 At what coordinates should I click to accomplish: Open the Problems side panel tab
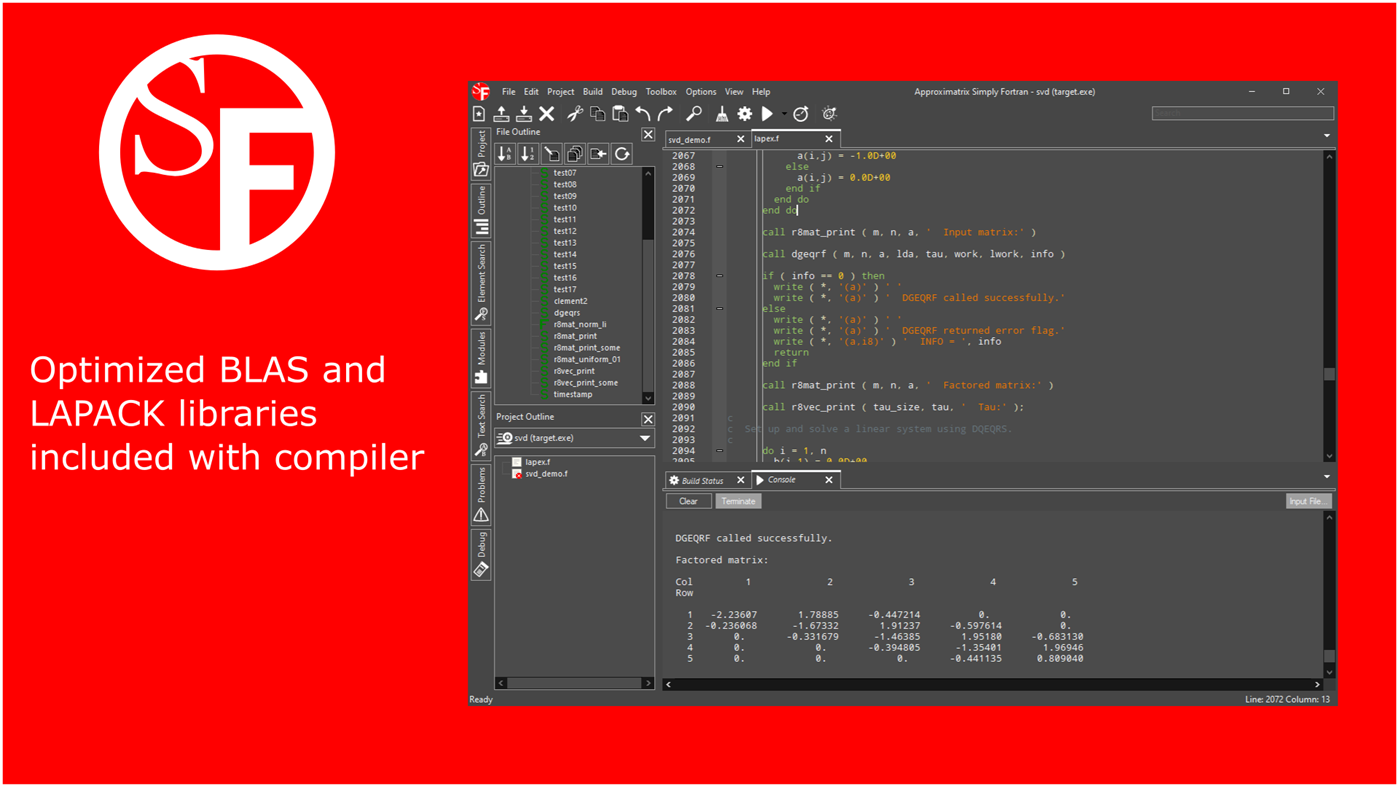click(x=481, y=495)
